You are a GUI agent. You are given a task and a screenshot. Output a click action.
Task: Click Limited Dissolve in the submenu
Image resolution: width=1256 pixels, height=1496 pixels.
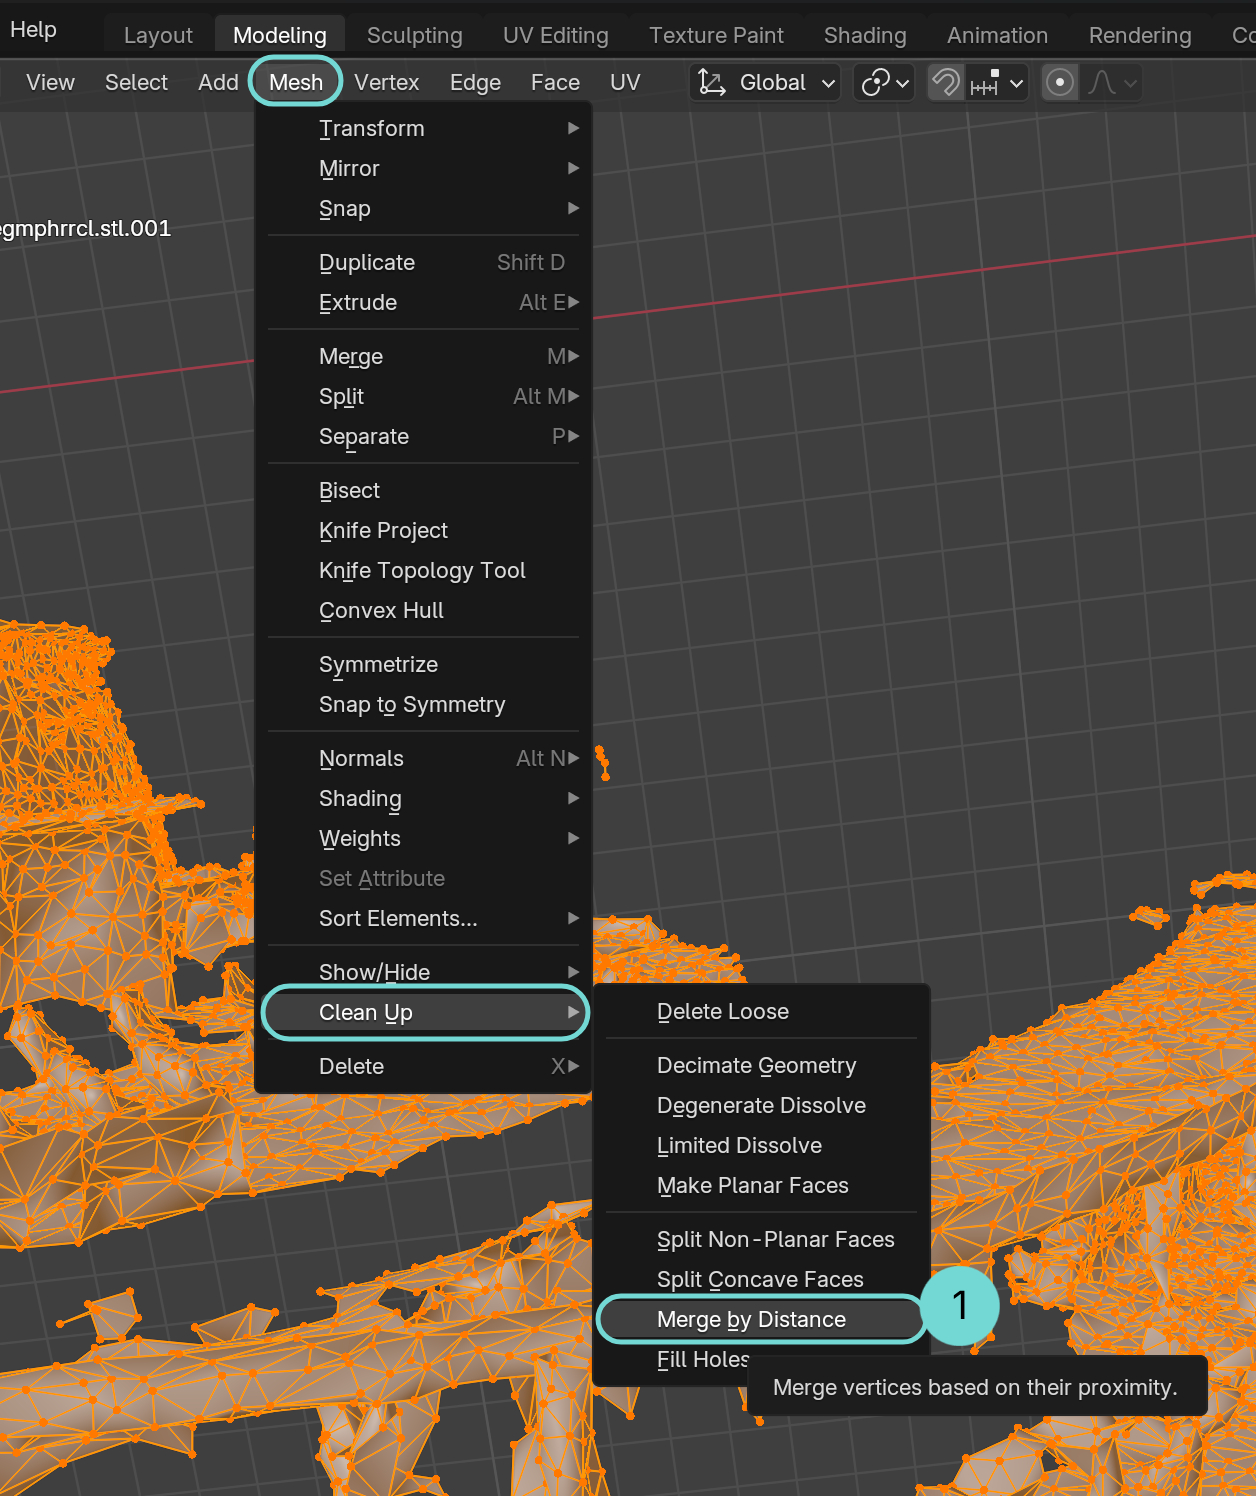(x=739, y=1145)
